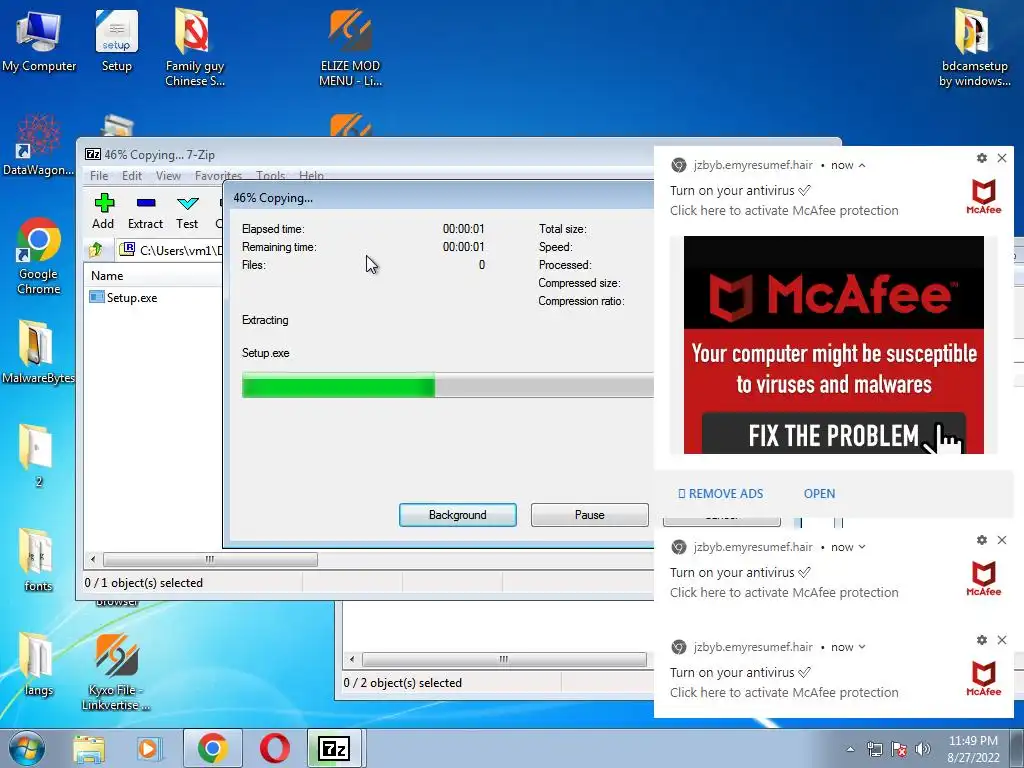The image size is (1024, 768).
Task: Open settings gear of bottom notification
Action: click(982, 640)
